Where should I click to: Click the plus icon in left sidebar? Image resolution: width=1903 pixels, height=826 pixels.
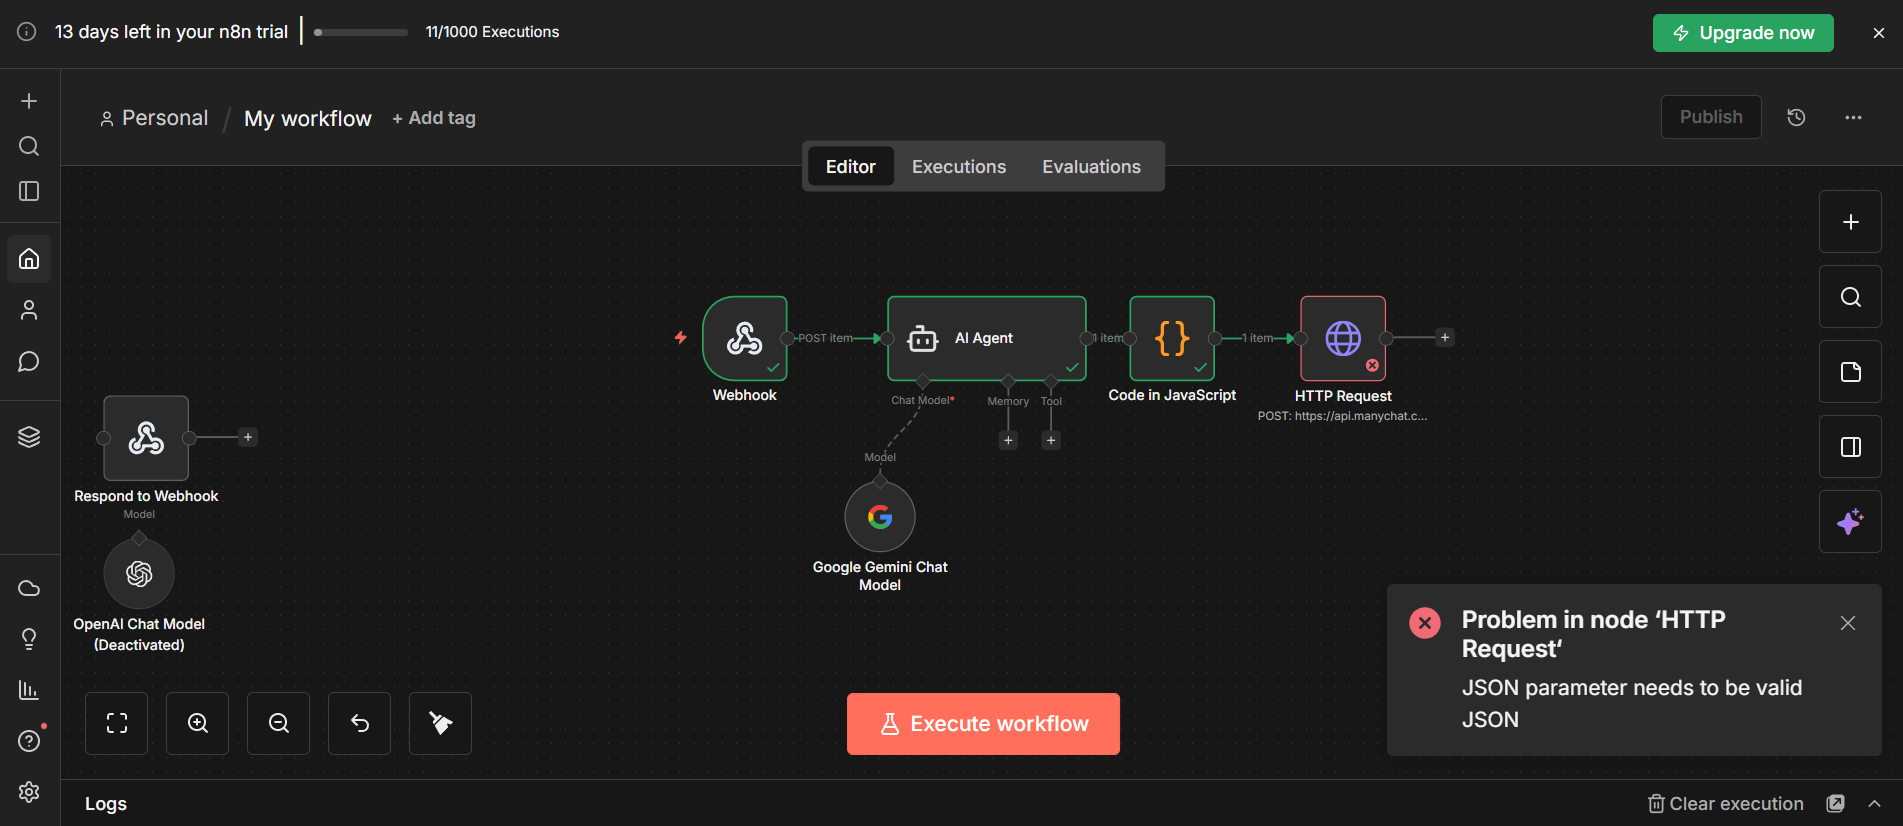tap(29, 101)
